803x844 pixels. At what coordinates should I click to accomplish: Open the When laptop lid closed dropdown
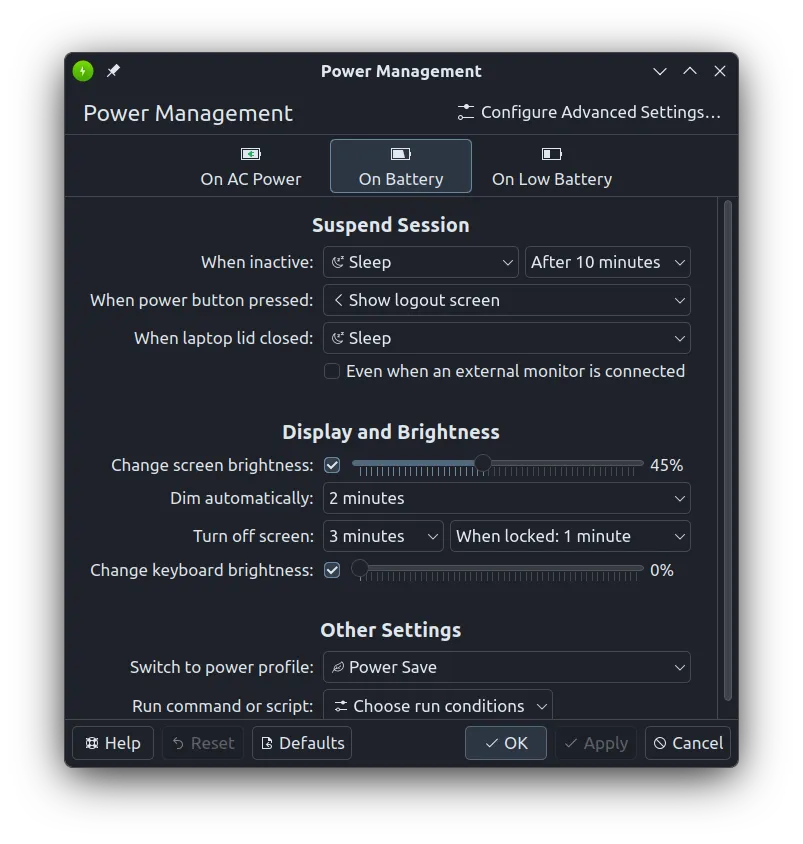pos(506,338)
